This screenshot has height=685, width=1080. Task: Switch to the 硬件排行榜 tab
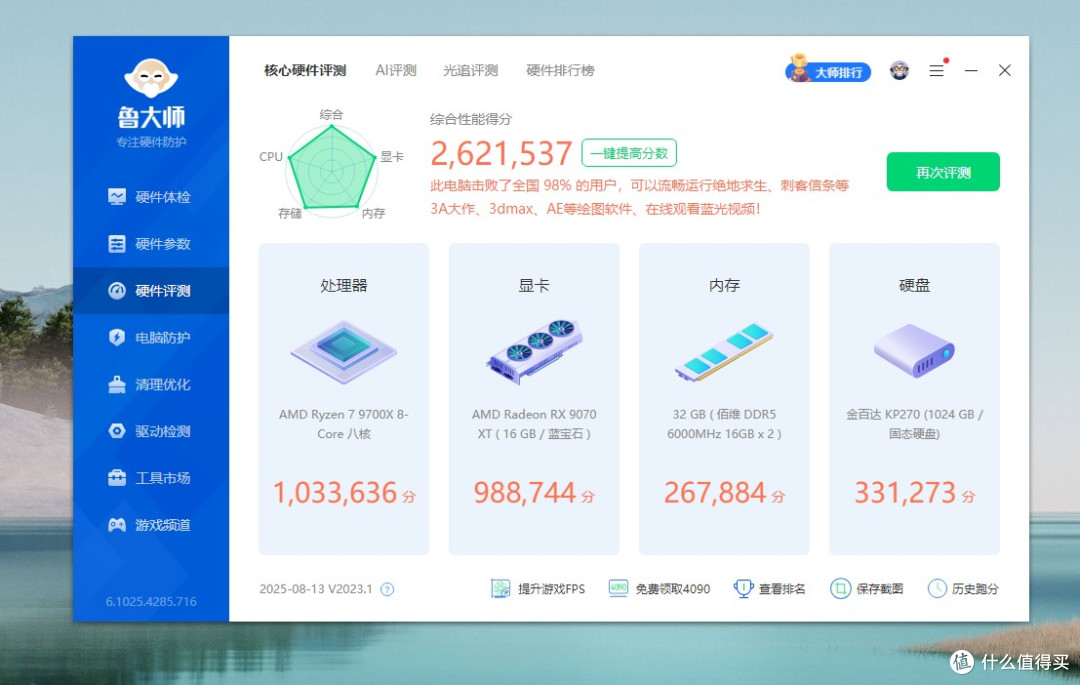coord(561,70)
